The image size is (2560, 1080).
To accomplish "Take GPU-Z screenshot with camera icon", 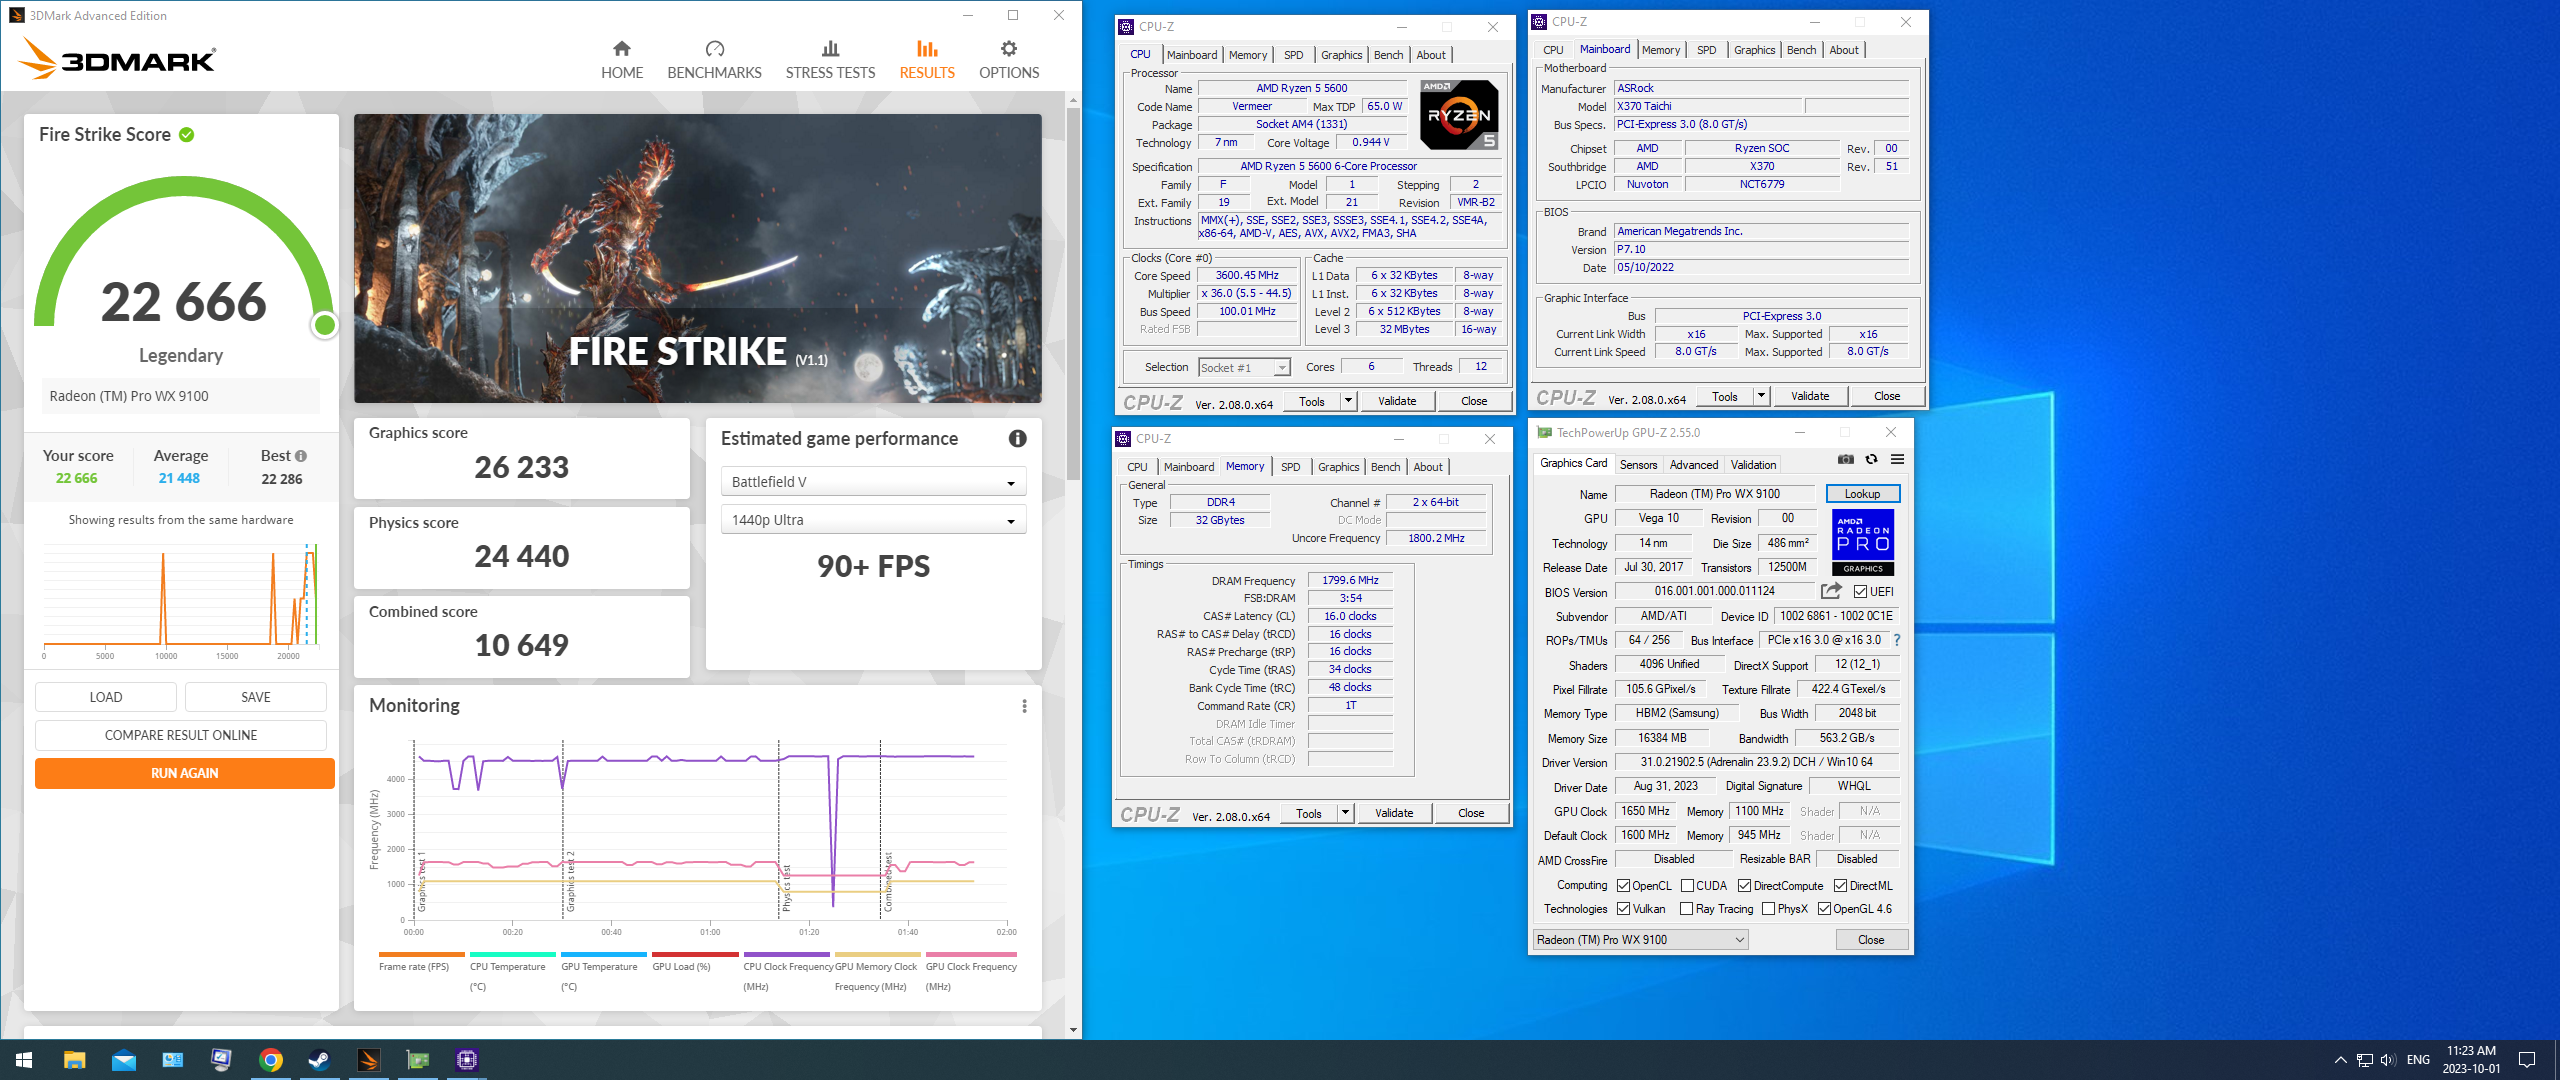I will pyautogui.click(x=1846, y=459).
